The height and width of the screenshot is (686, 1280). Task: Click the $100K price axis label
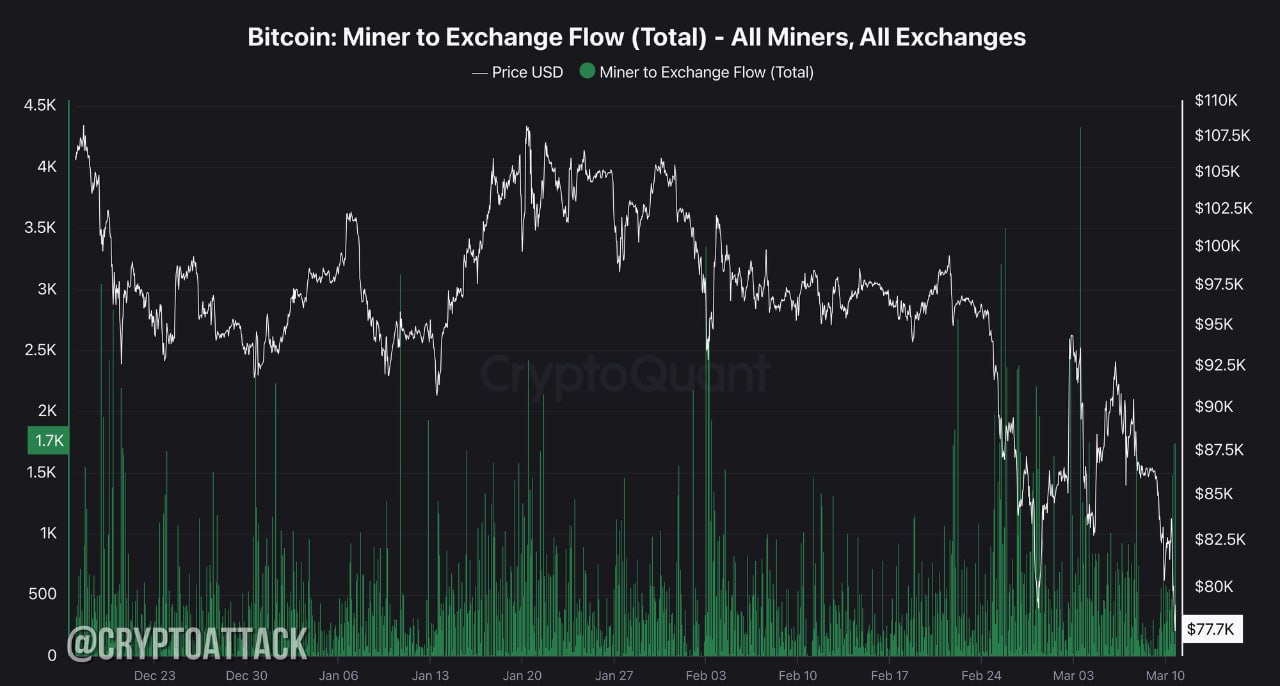(x=1216, y=246)
